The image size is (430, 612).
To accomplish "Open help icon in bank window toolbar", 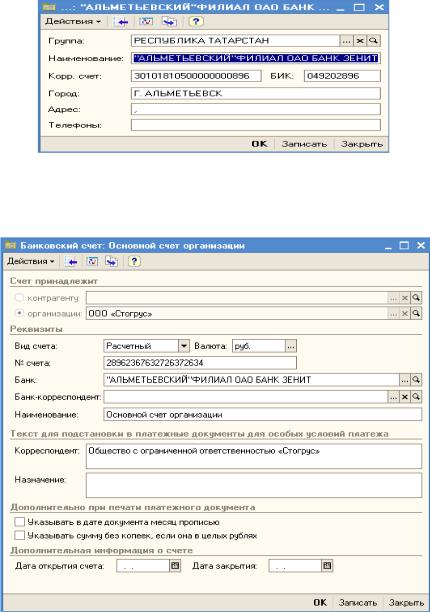I will click(x=195, y=21).
